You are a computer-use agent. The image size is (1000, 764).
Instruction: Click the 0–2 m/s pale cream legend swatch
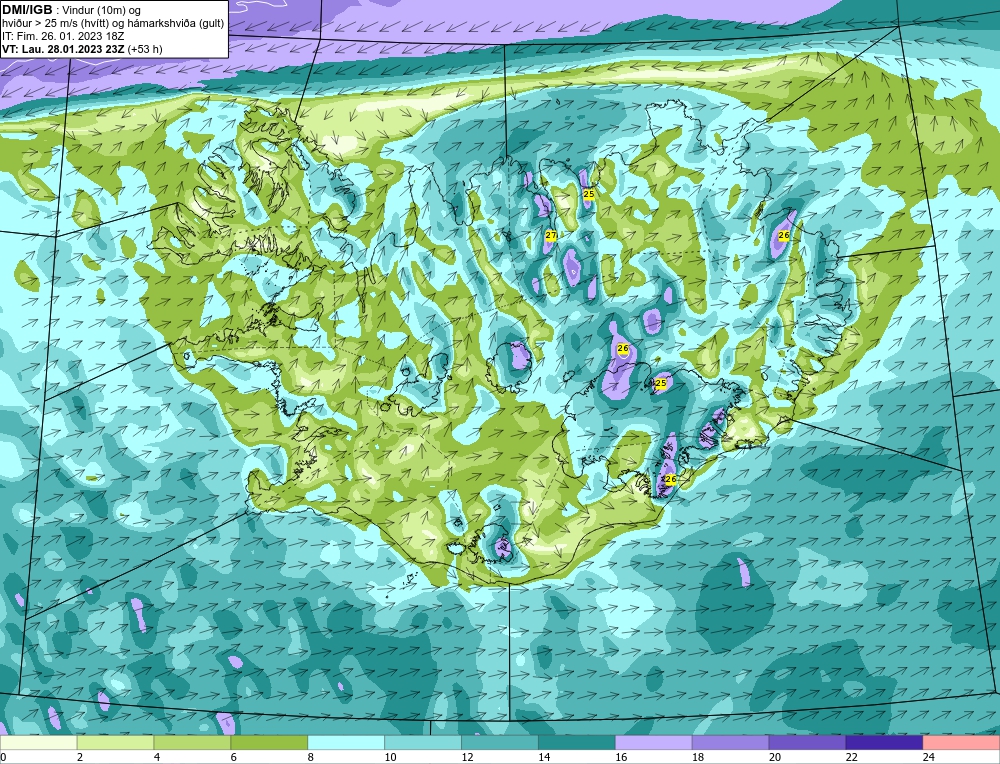[38, 743]
